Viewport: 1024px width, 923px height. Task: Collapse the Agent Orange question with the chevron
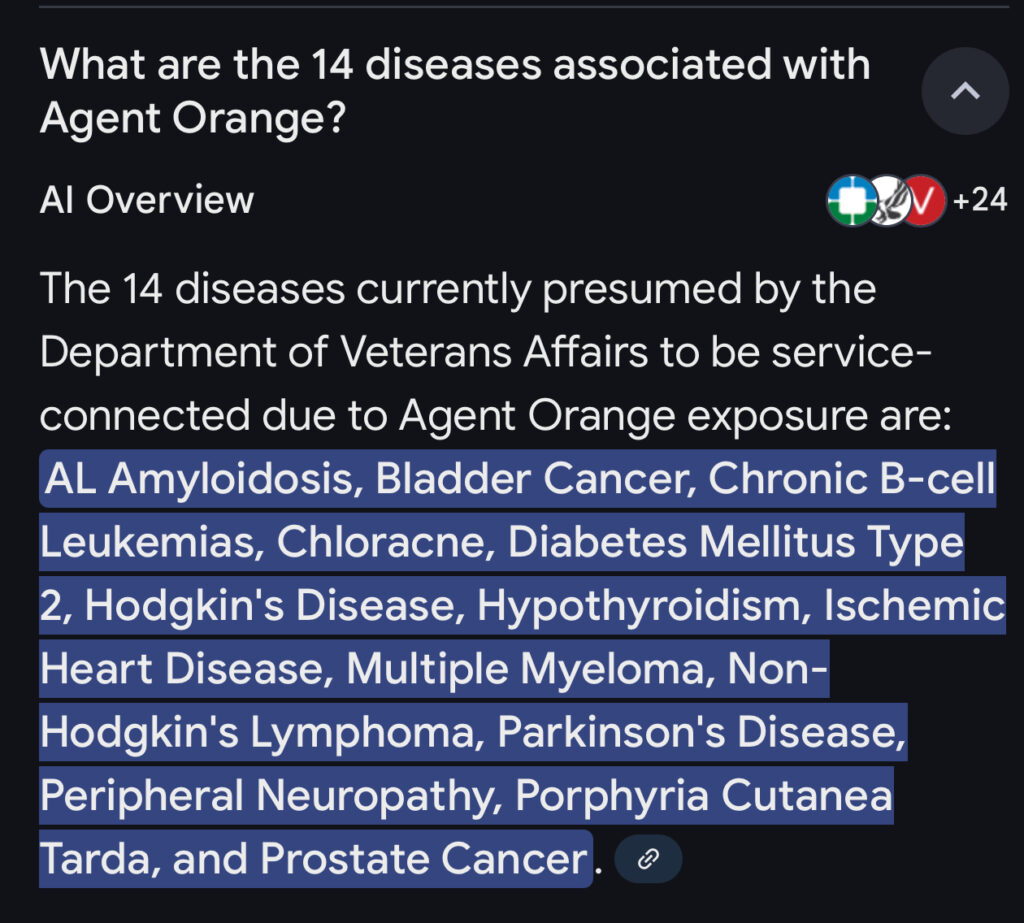pos(965,91)
